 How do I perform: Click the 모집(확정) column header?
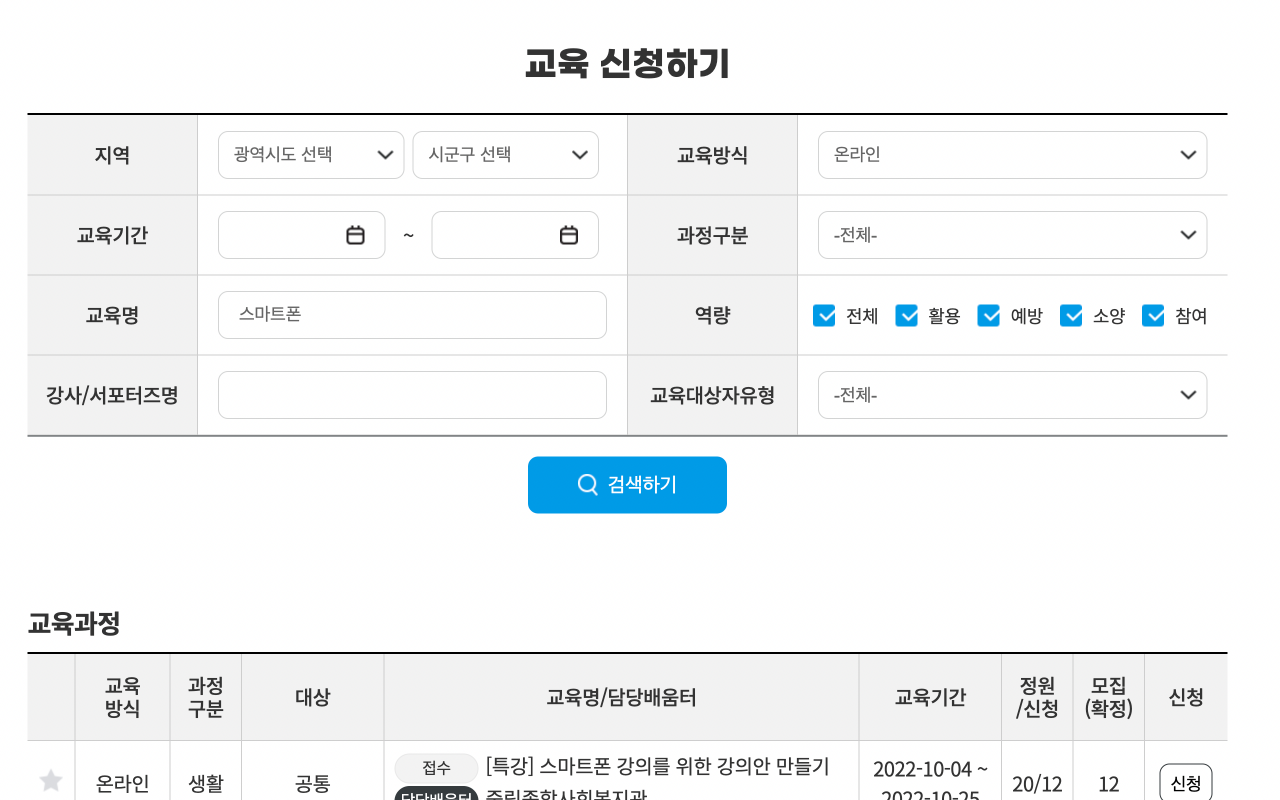1108,697
